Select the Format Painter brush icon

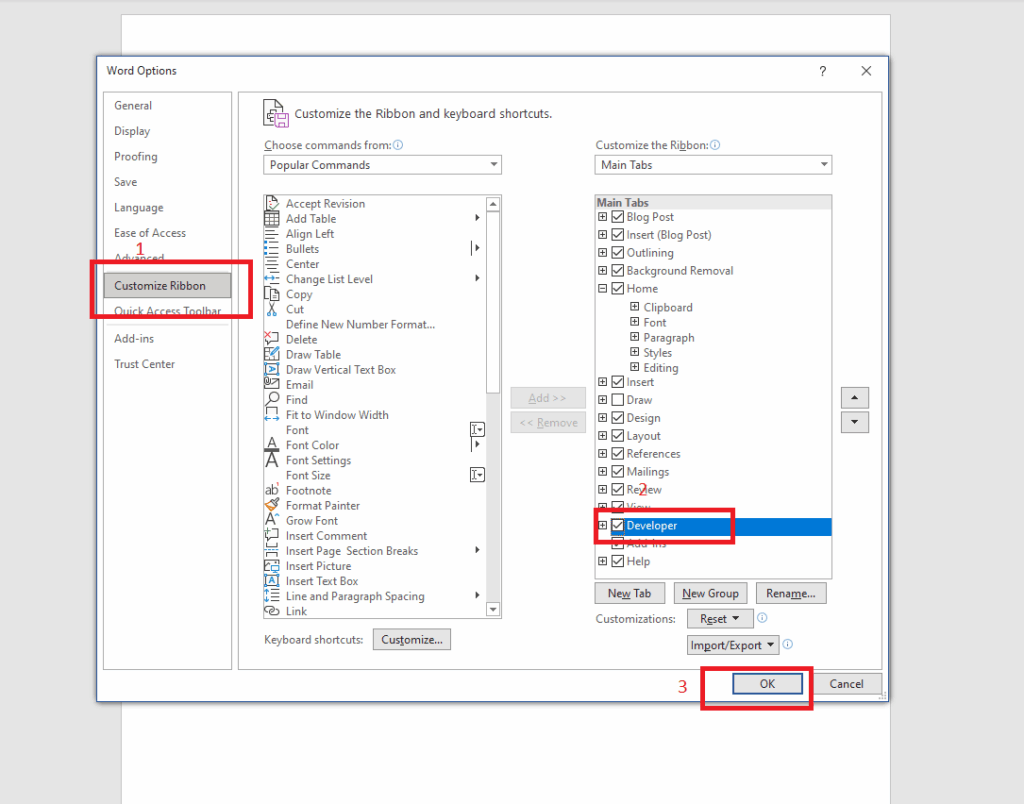(272, 505)
